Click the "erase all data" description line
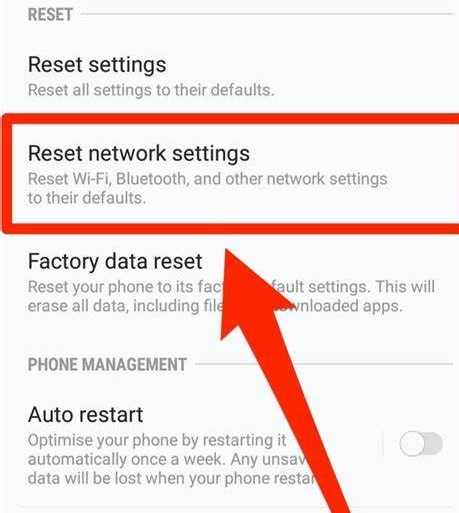Viewport: 459px width, 513px height. (215, 306)
